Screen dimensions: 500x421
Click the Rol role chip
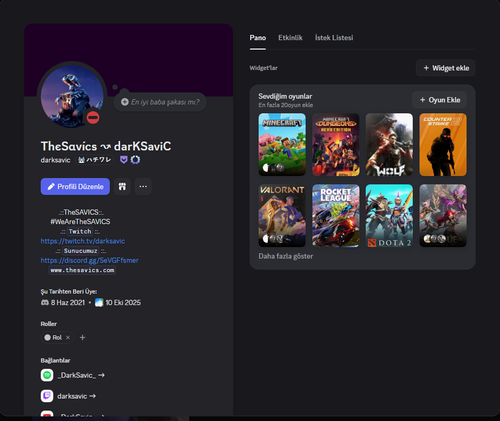coord(57,338)
